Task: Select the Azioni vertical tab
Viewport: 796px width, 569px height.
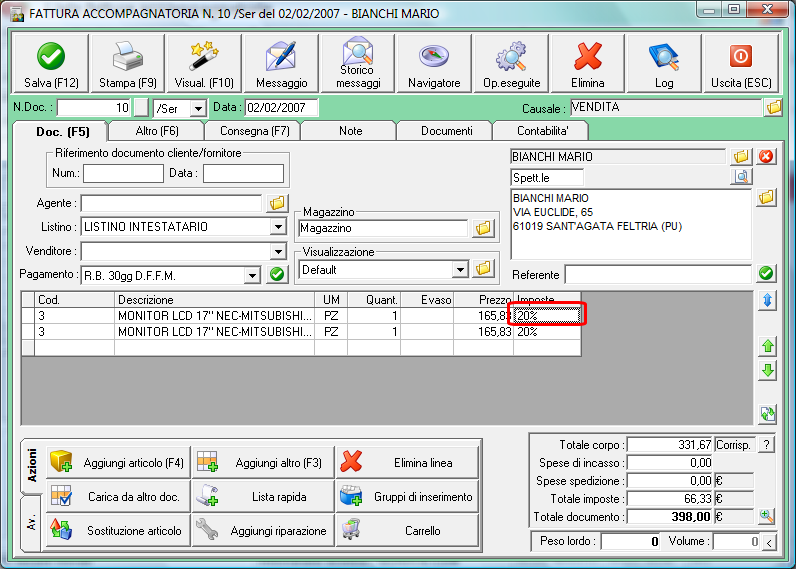Action: point(32,465)
